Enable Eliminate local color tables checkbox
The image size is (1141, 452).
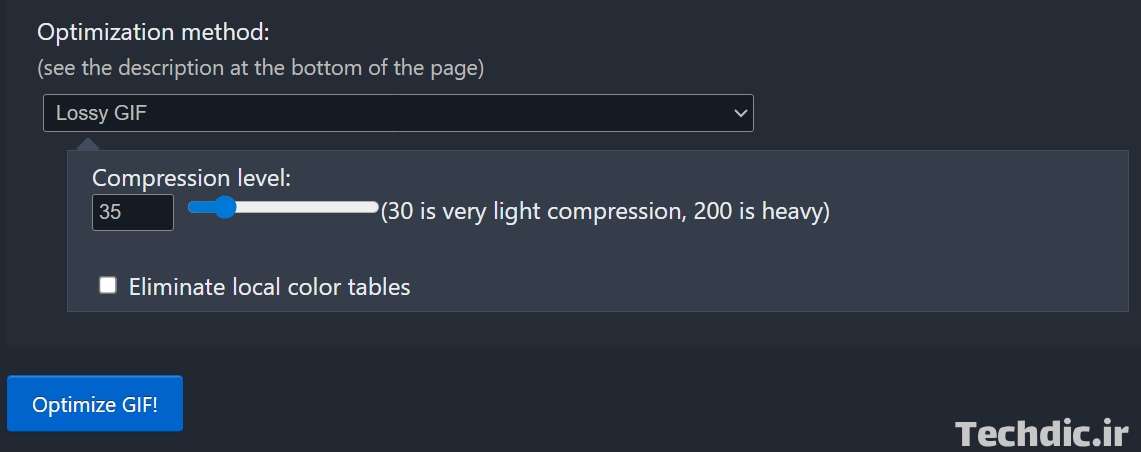point(108,286)
